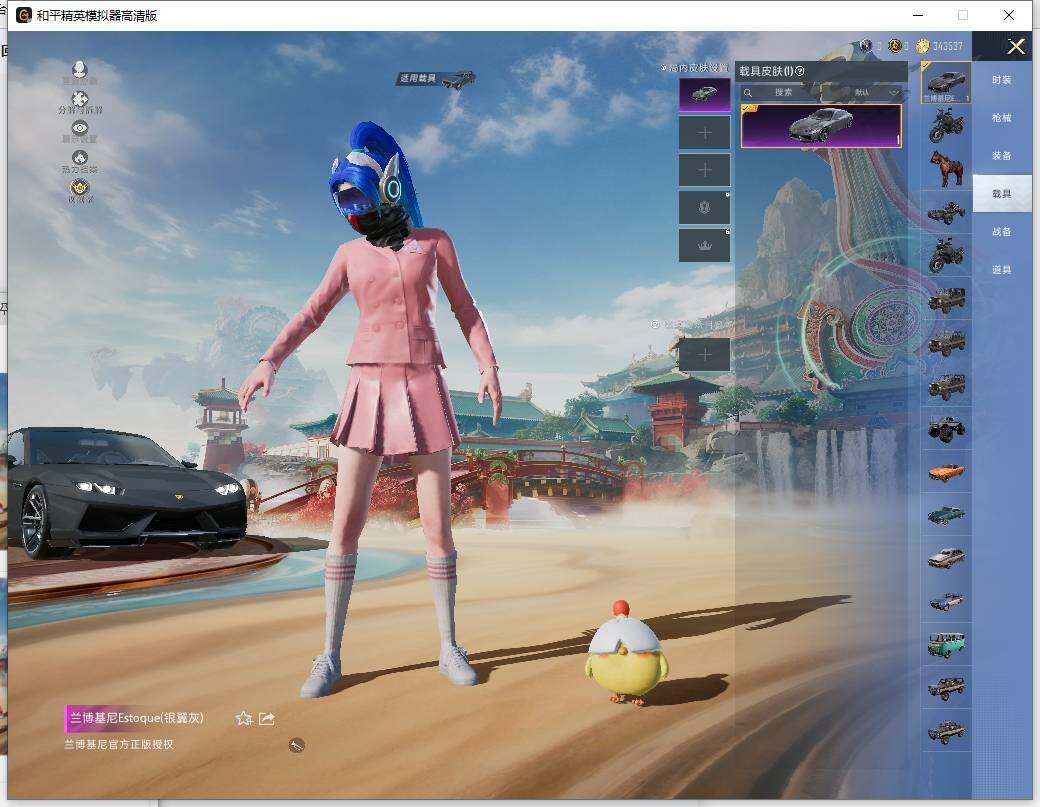Close the wardrobe with the X button
The image size is (1040, 807).
(x=1016, y=47)
